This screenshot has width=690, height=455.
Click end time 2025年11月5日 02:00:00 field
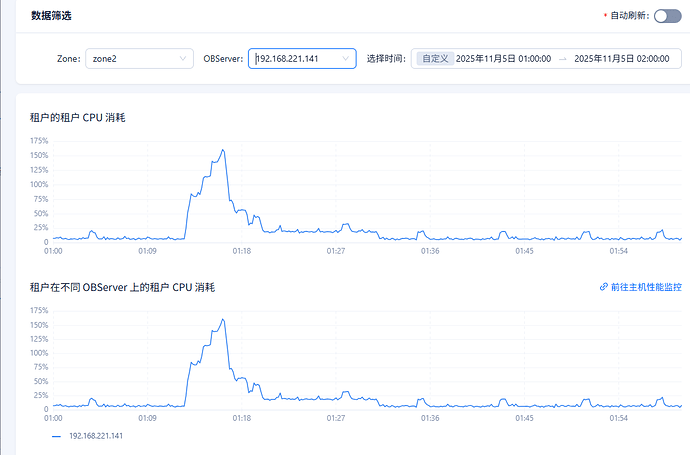621,59
